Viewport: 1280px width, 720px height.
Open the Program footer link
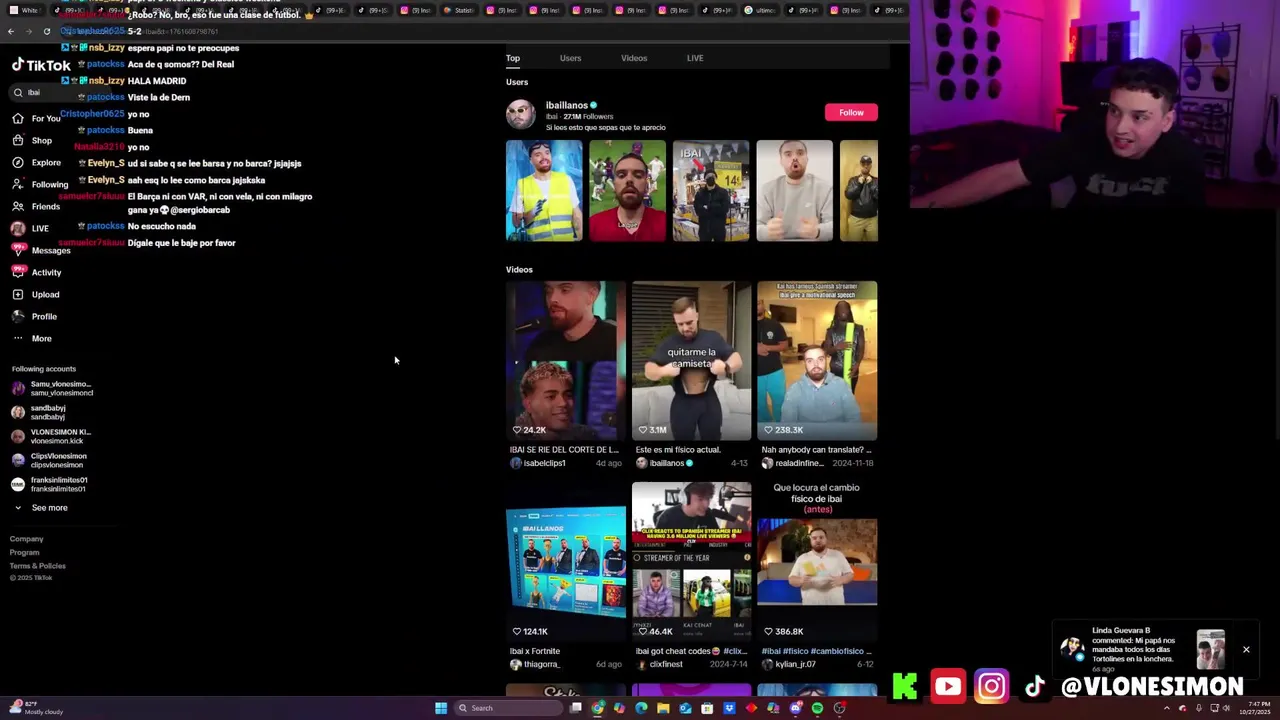(25, 552)
